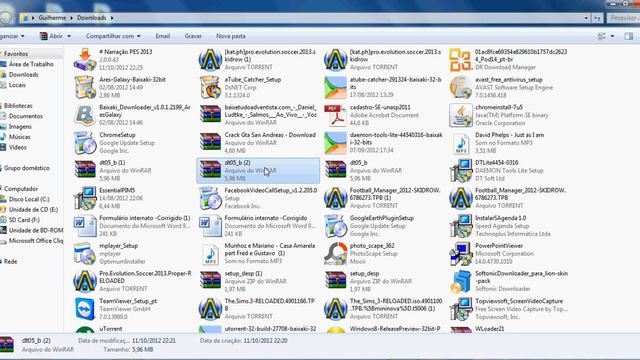Select the TeamViewer_Setup_pt icon
The width and height of the screenshot is (640, 360).
tap(85, 309)
